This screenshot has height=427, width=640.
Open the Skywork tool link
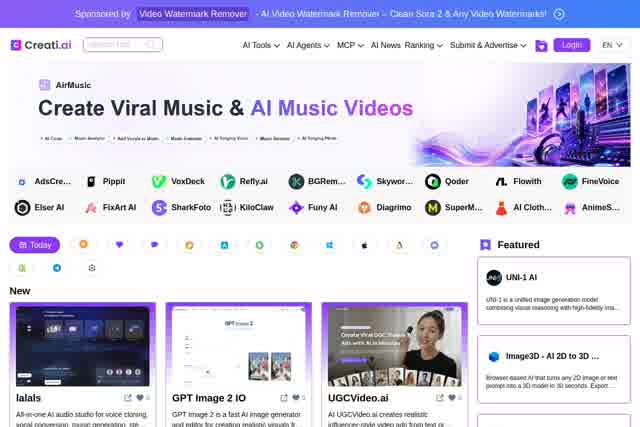[x=385, y=181]
